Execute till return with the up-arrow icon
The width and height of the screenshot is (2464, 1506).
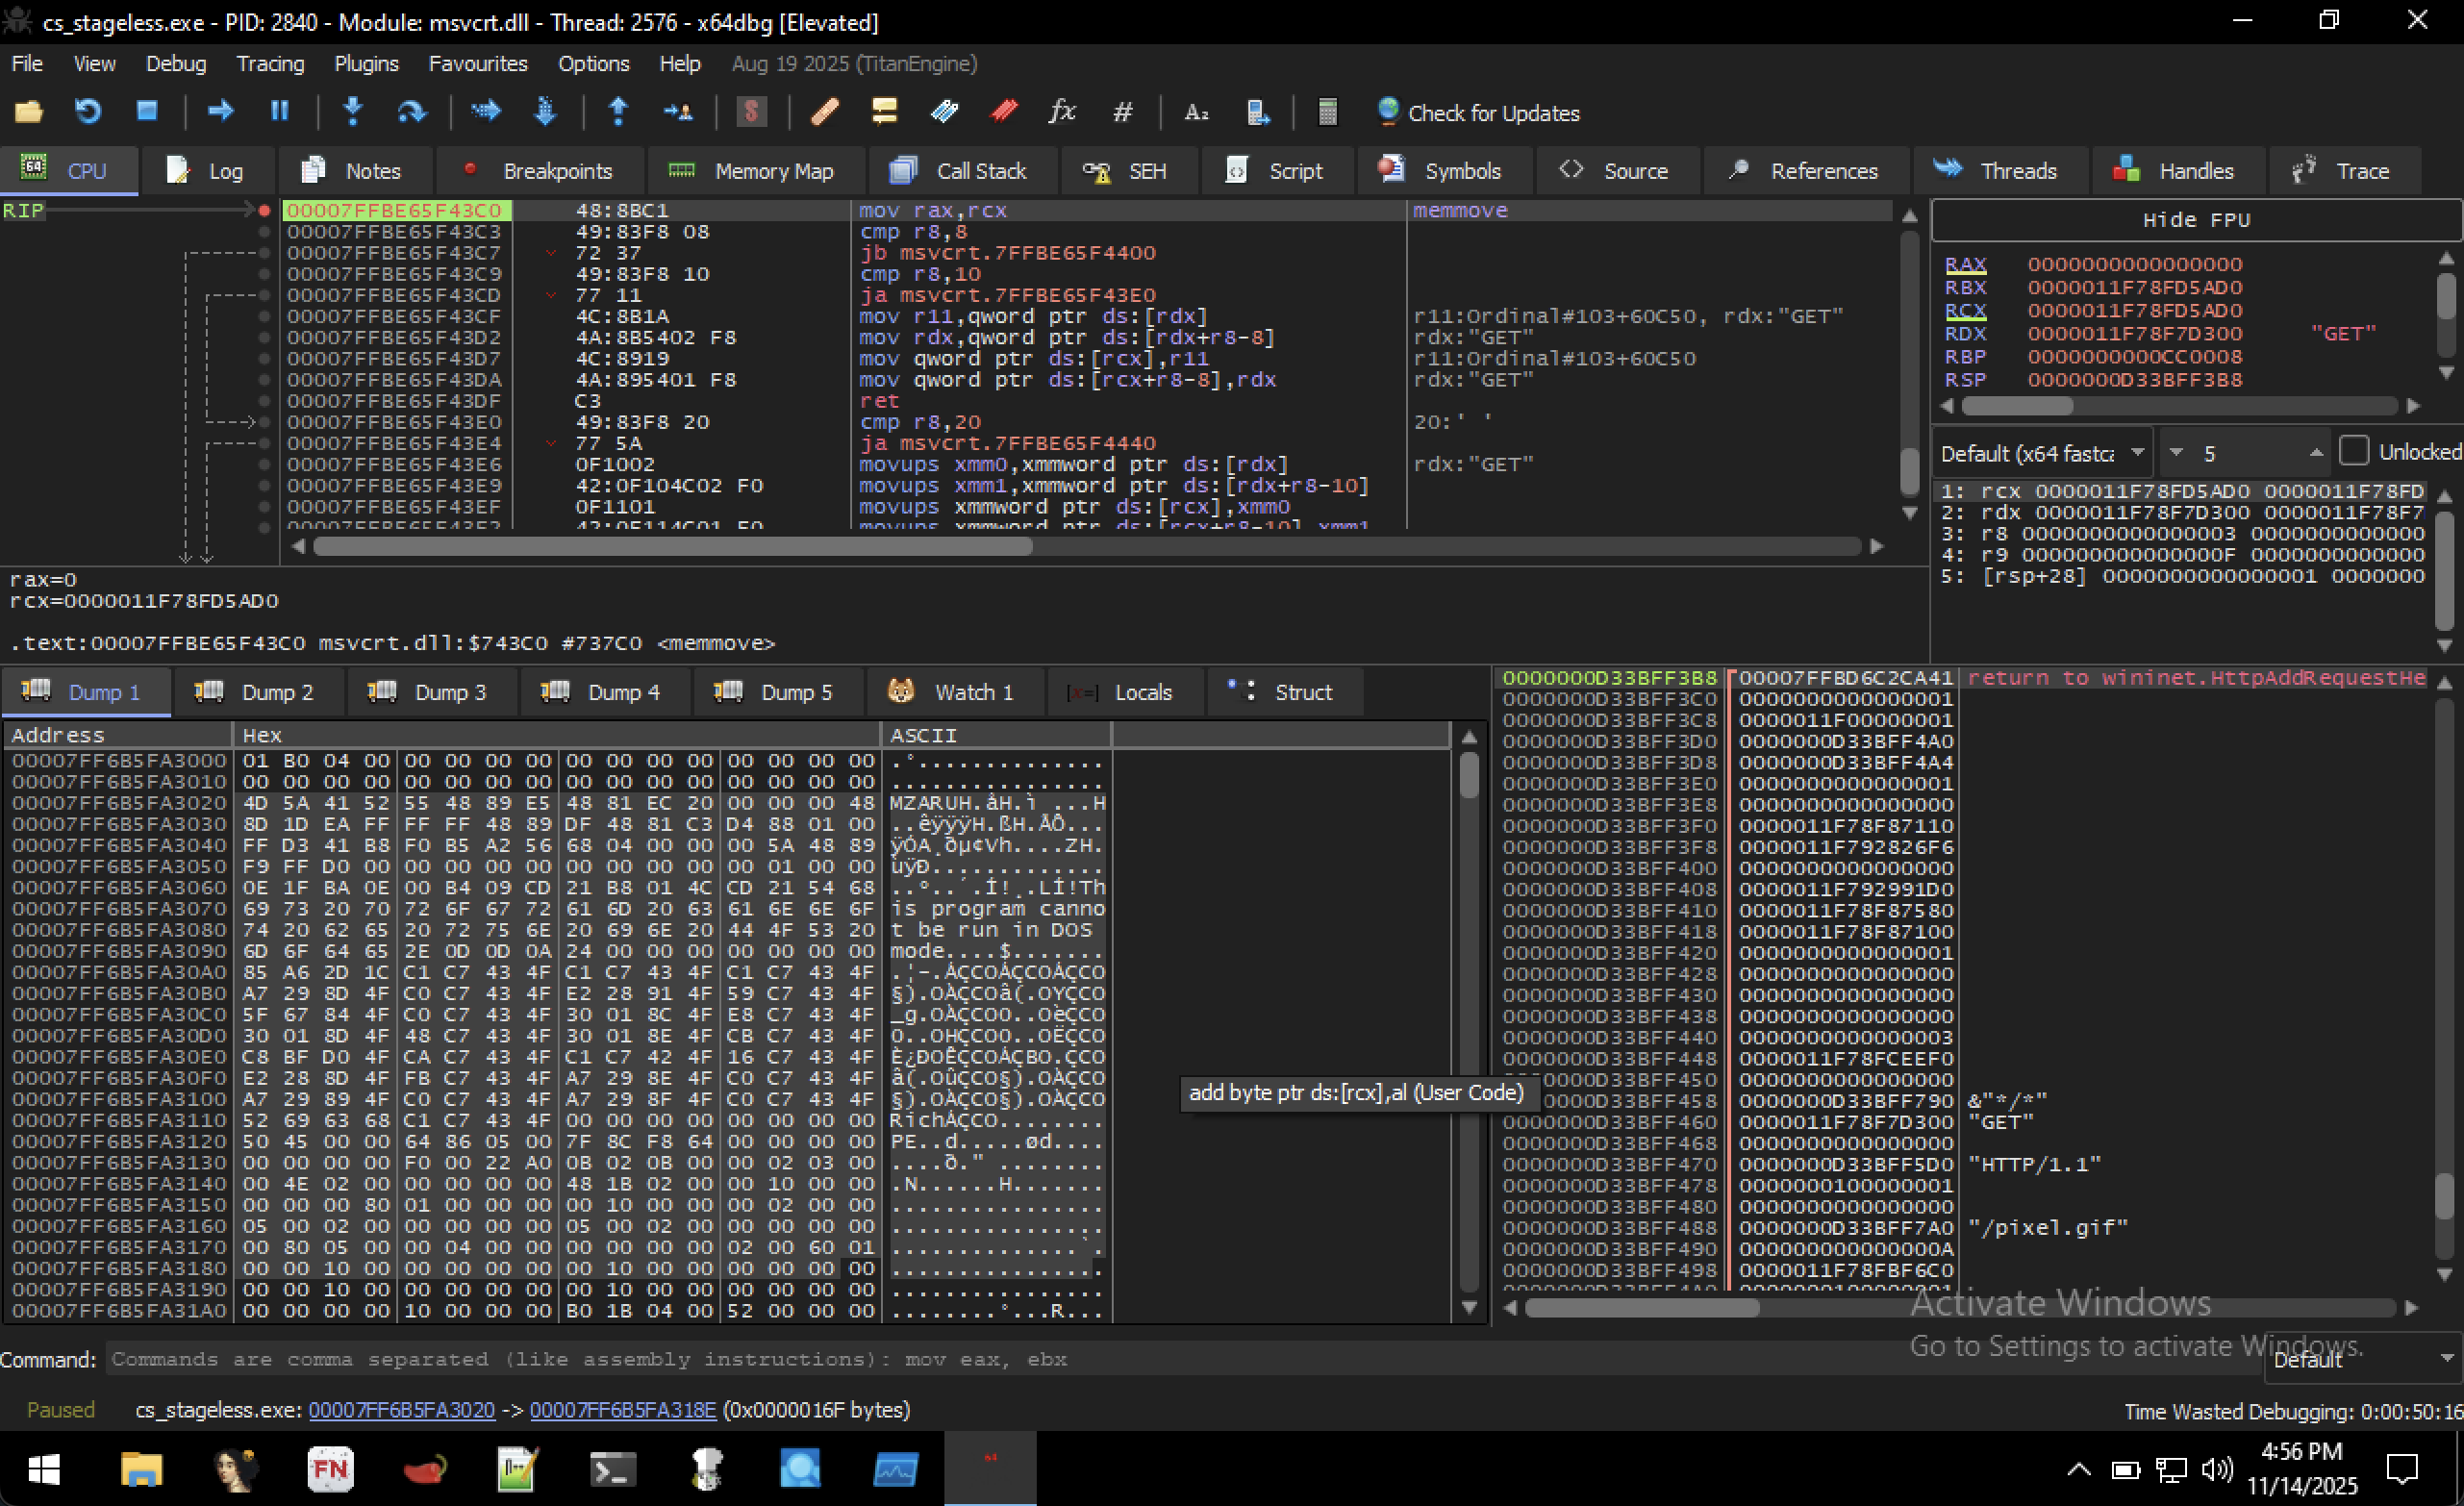pos(618,112)
